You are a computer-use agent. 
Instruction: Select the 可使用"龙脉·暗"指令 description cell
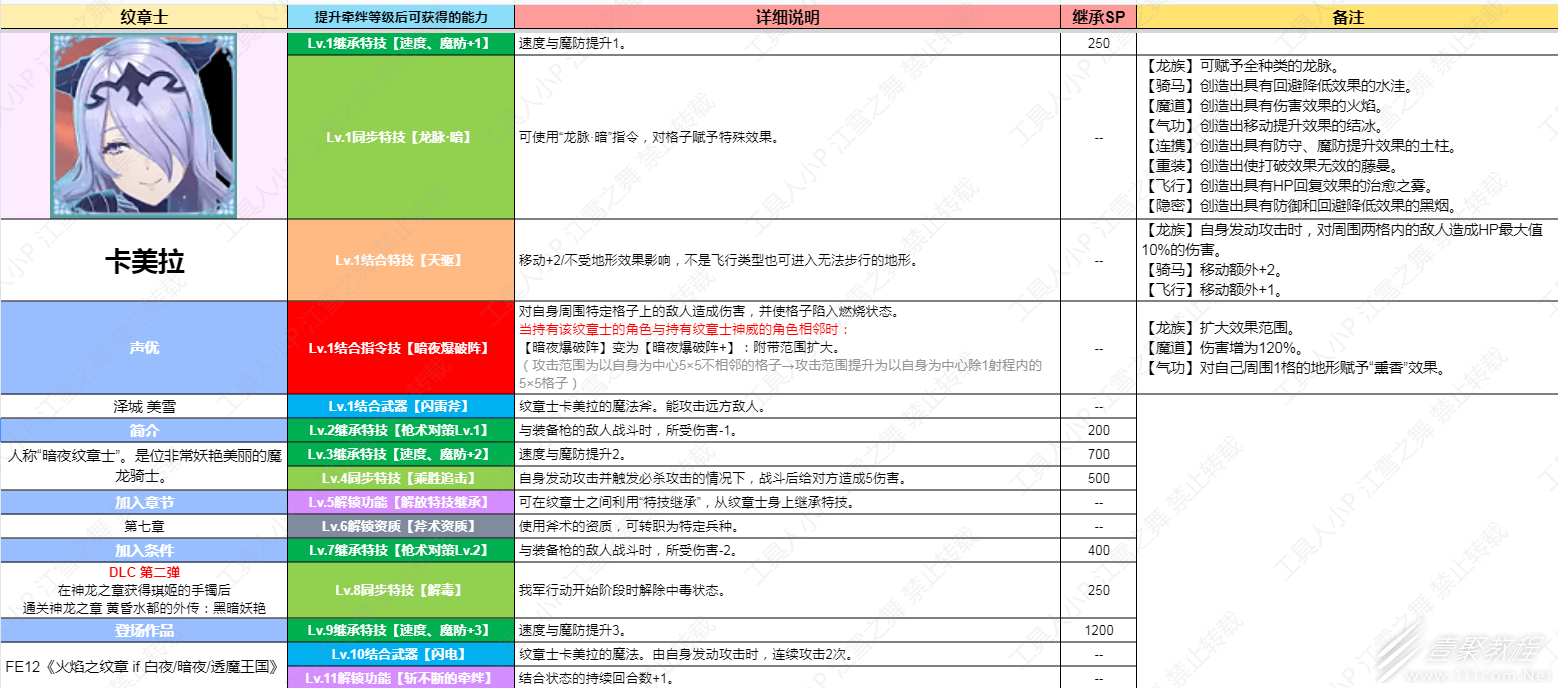coord(787,137)
